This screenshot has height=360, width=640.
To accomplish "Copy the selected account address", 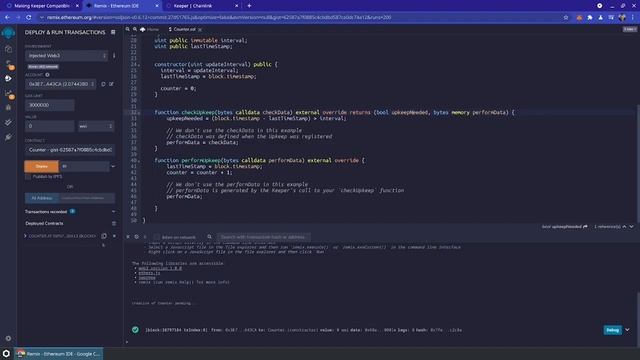I will click(103, 84).
